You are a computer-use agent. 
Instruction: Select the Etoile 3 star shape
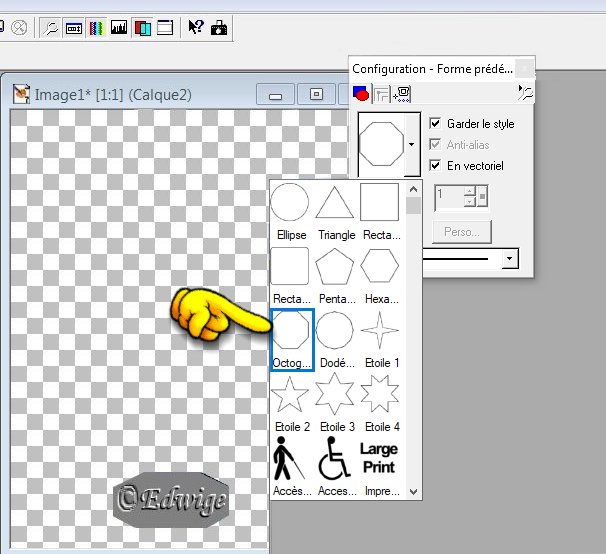point(335,404)
